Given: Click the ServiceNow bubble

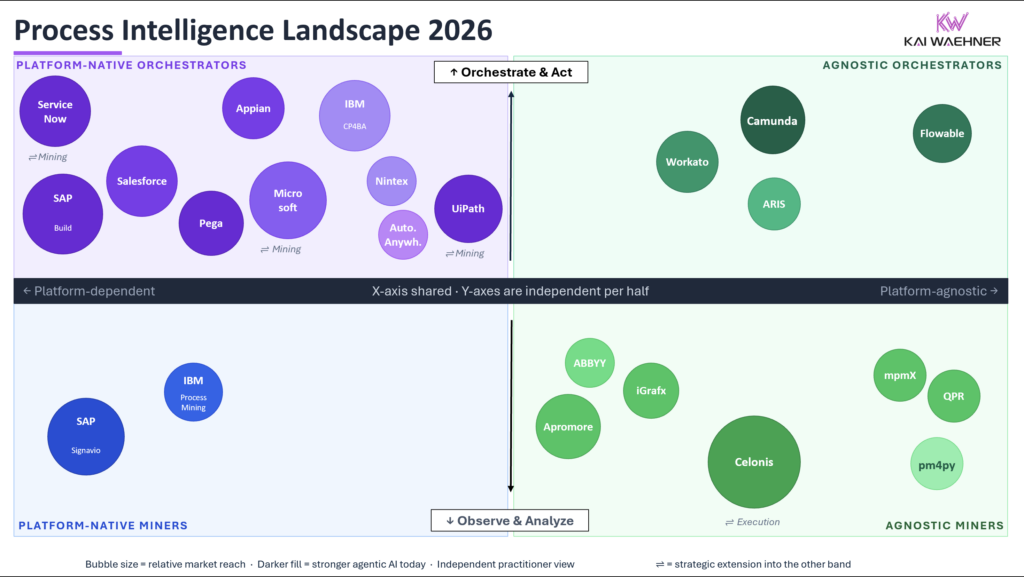Looking at the screenshot, I should click(55, 111).
